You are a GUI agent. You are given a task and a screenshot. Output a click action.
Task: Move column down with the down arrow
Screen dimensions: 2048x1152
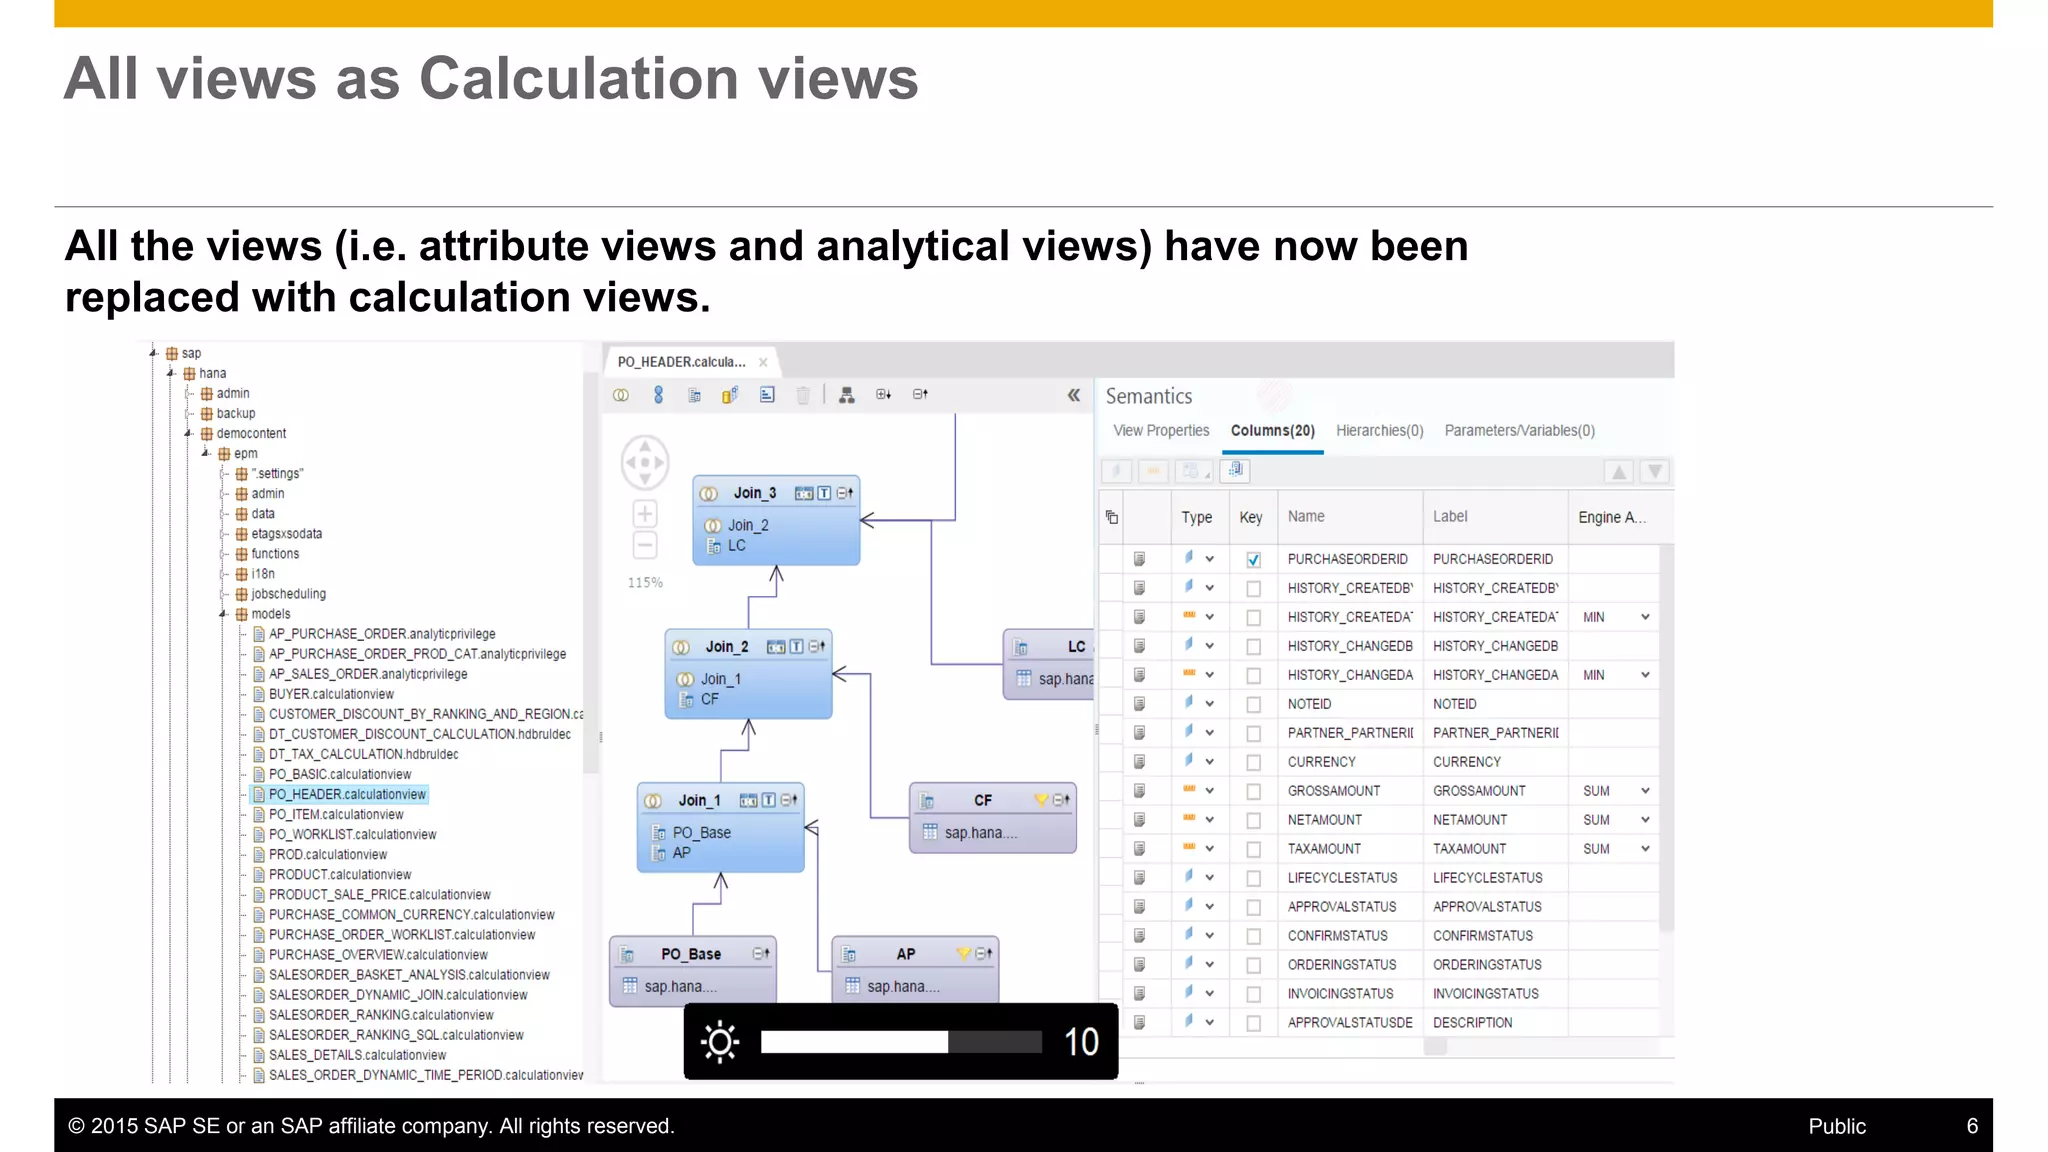pos(1655,471)
